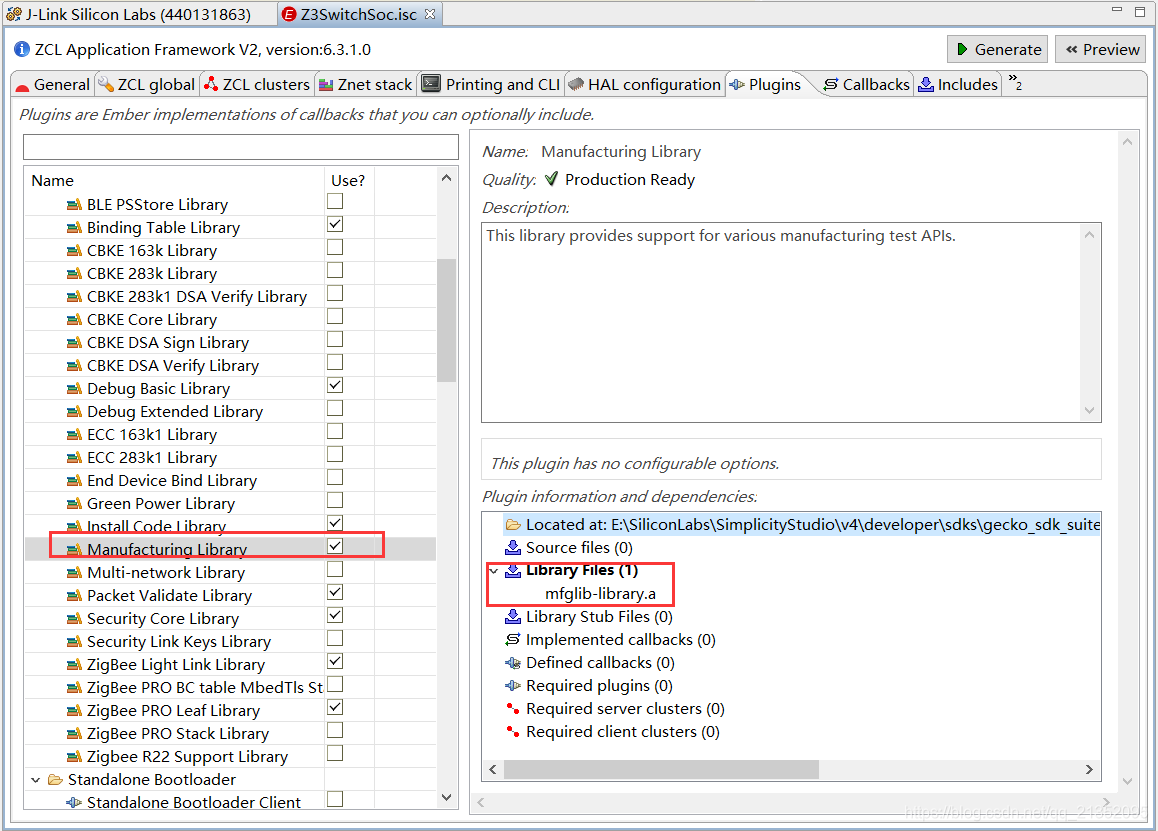Click the Debug Basic Library plugin icon

click(74, 389)
